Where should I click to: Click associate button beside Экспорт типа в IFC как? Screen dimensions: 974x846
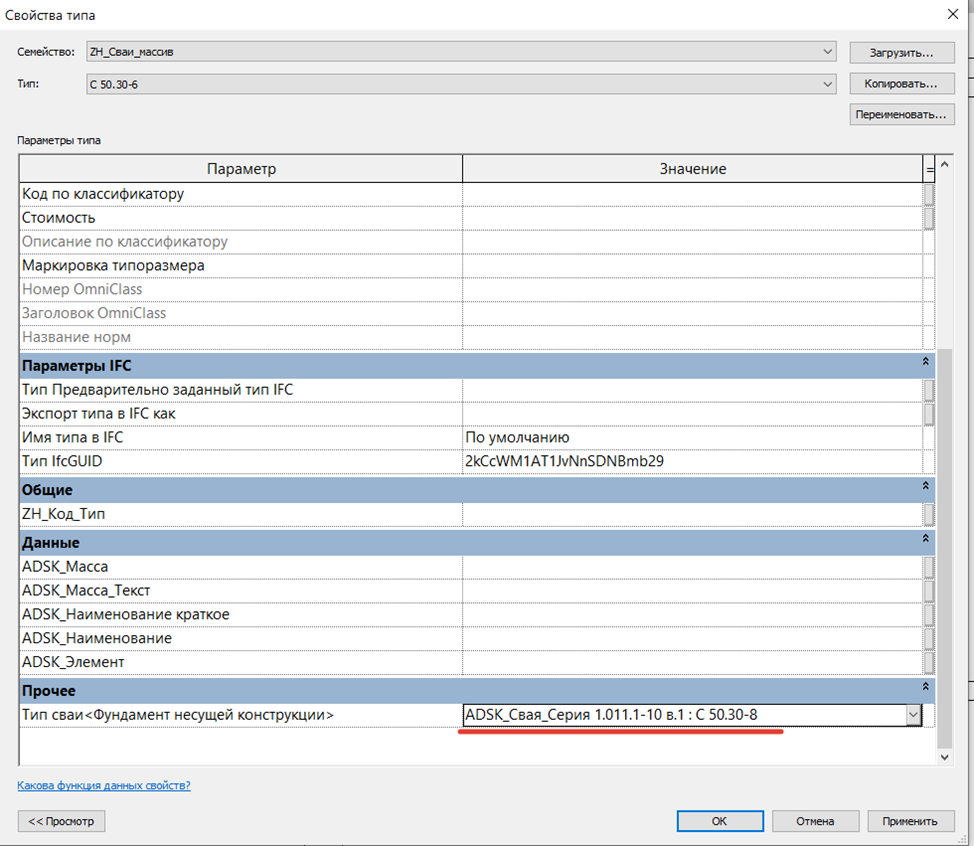pyautogui.click(x=929, y=414)
